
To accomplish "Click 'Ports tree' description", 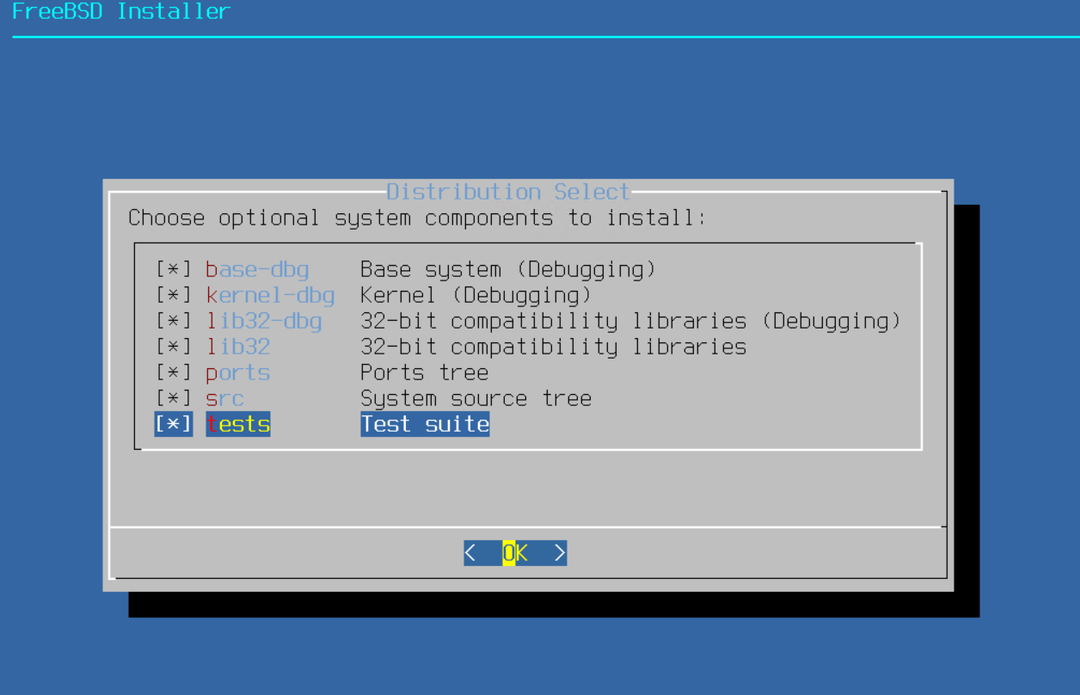I will 424,373.
